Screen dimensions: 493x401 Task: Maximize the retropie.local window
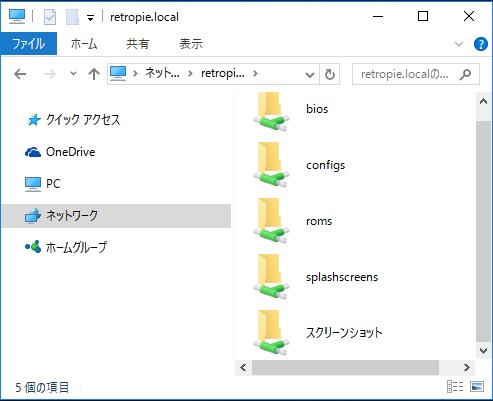click(x=423, y=16)
